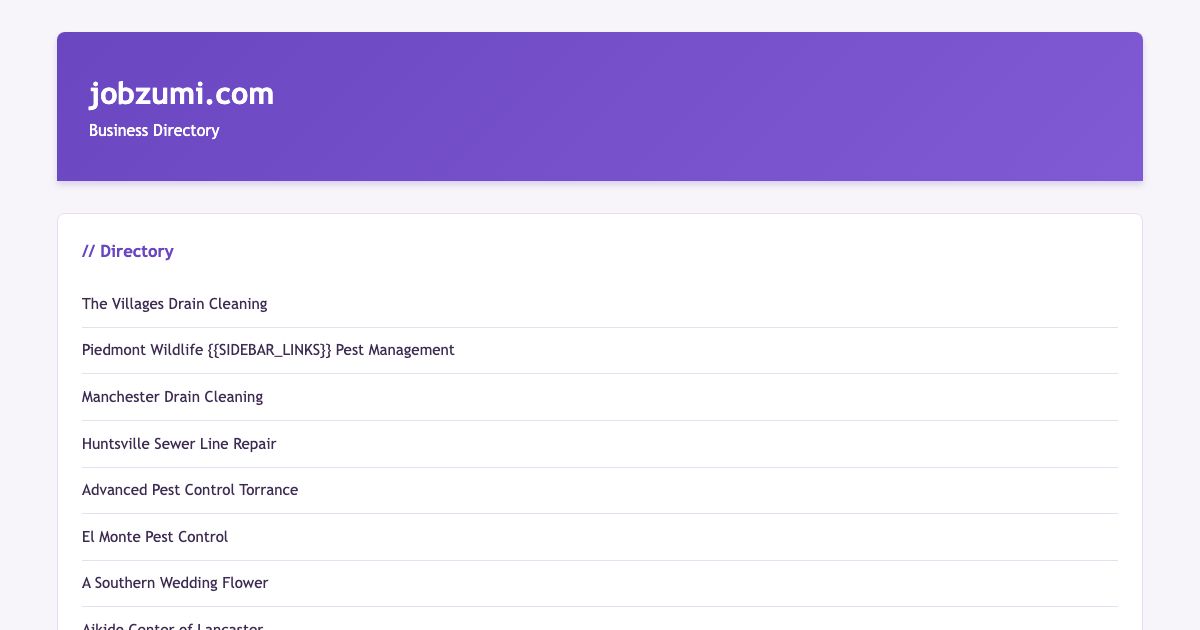Viewport: 1200px width, 630px height.
Task: Select Manchester Drain Cleaning entry
Action: tap(172, 397)
